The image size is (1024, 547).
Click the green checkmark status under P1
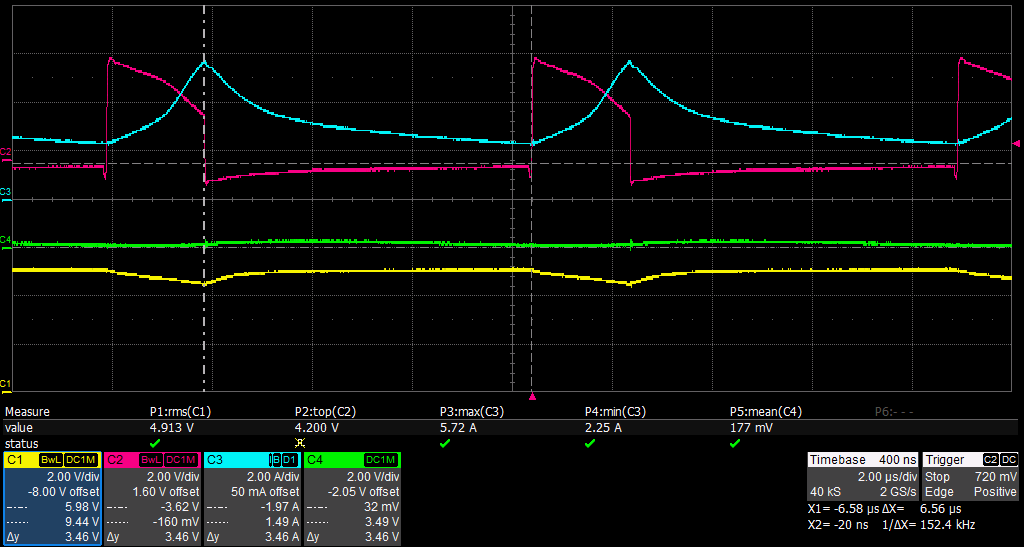click(155, 443)
